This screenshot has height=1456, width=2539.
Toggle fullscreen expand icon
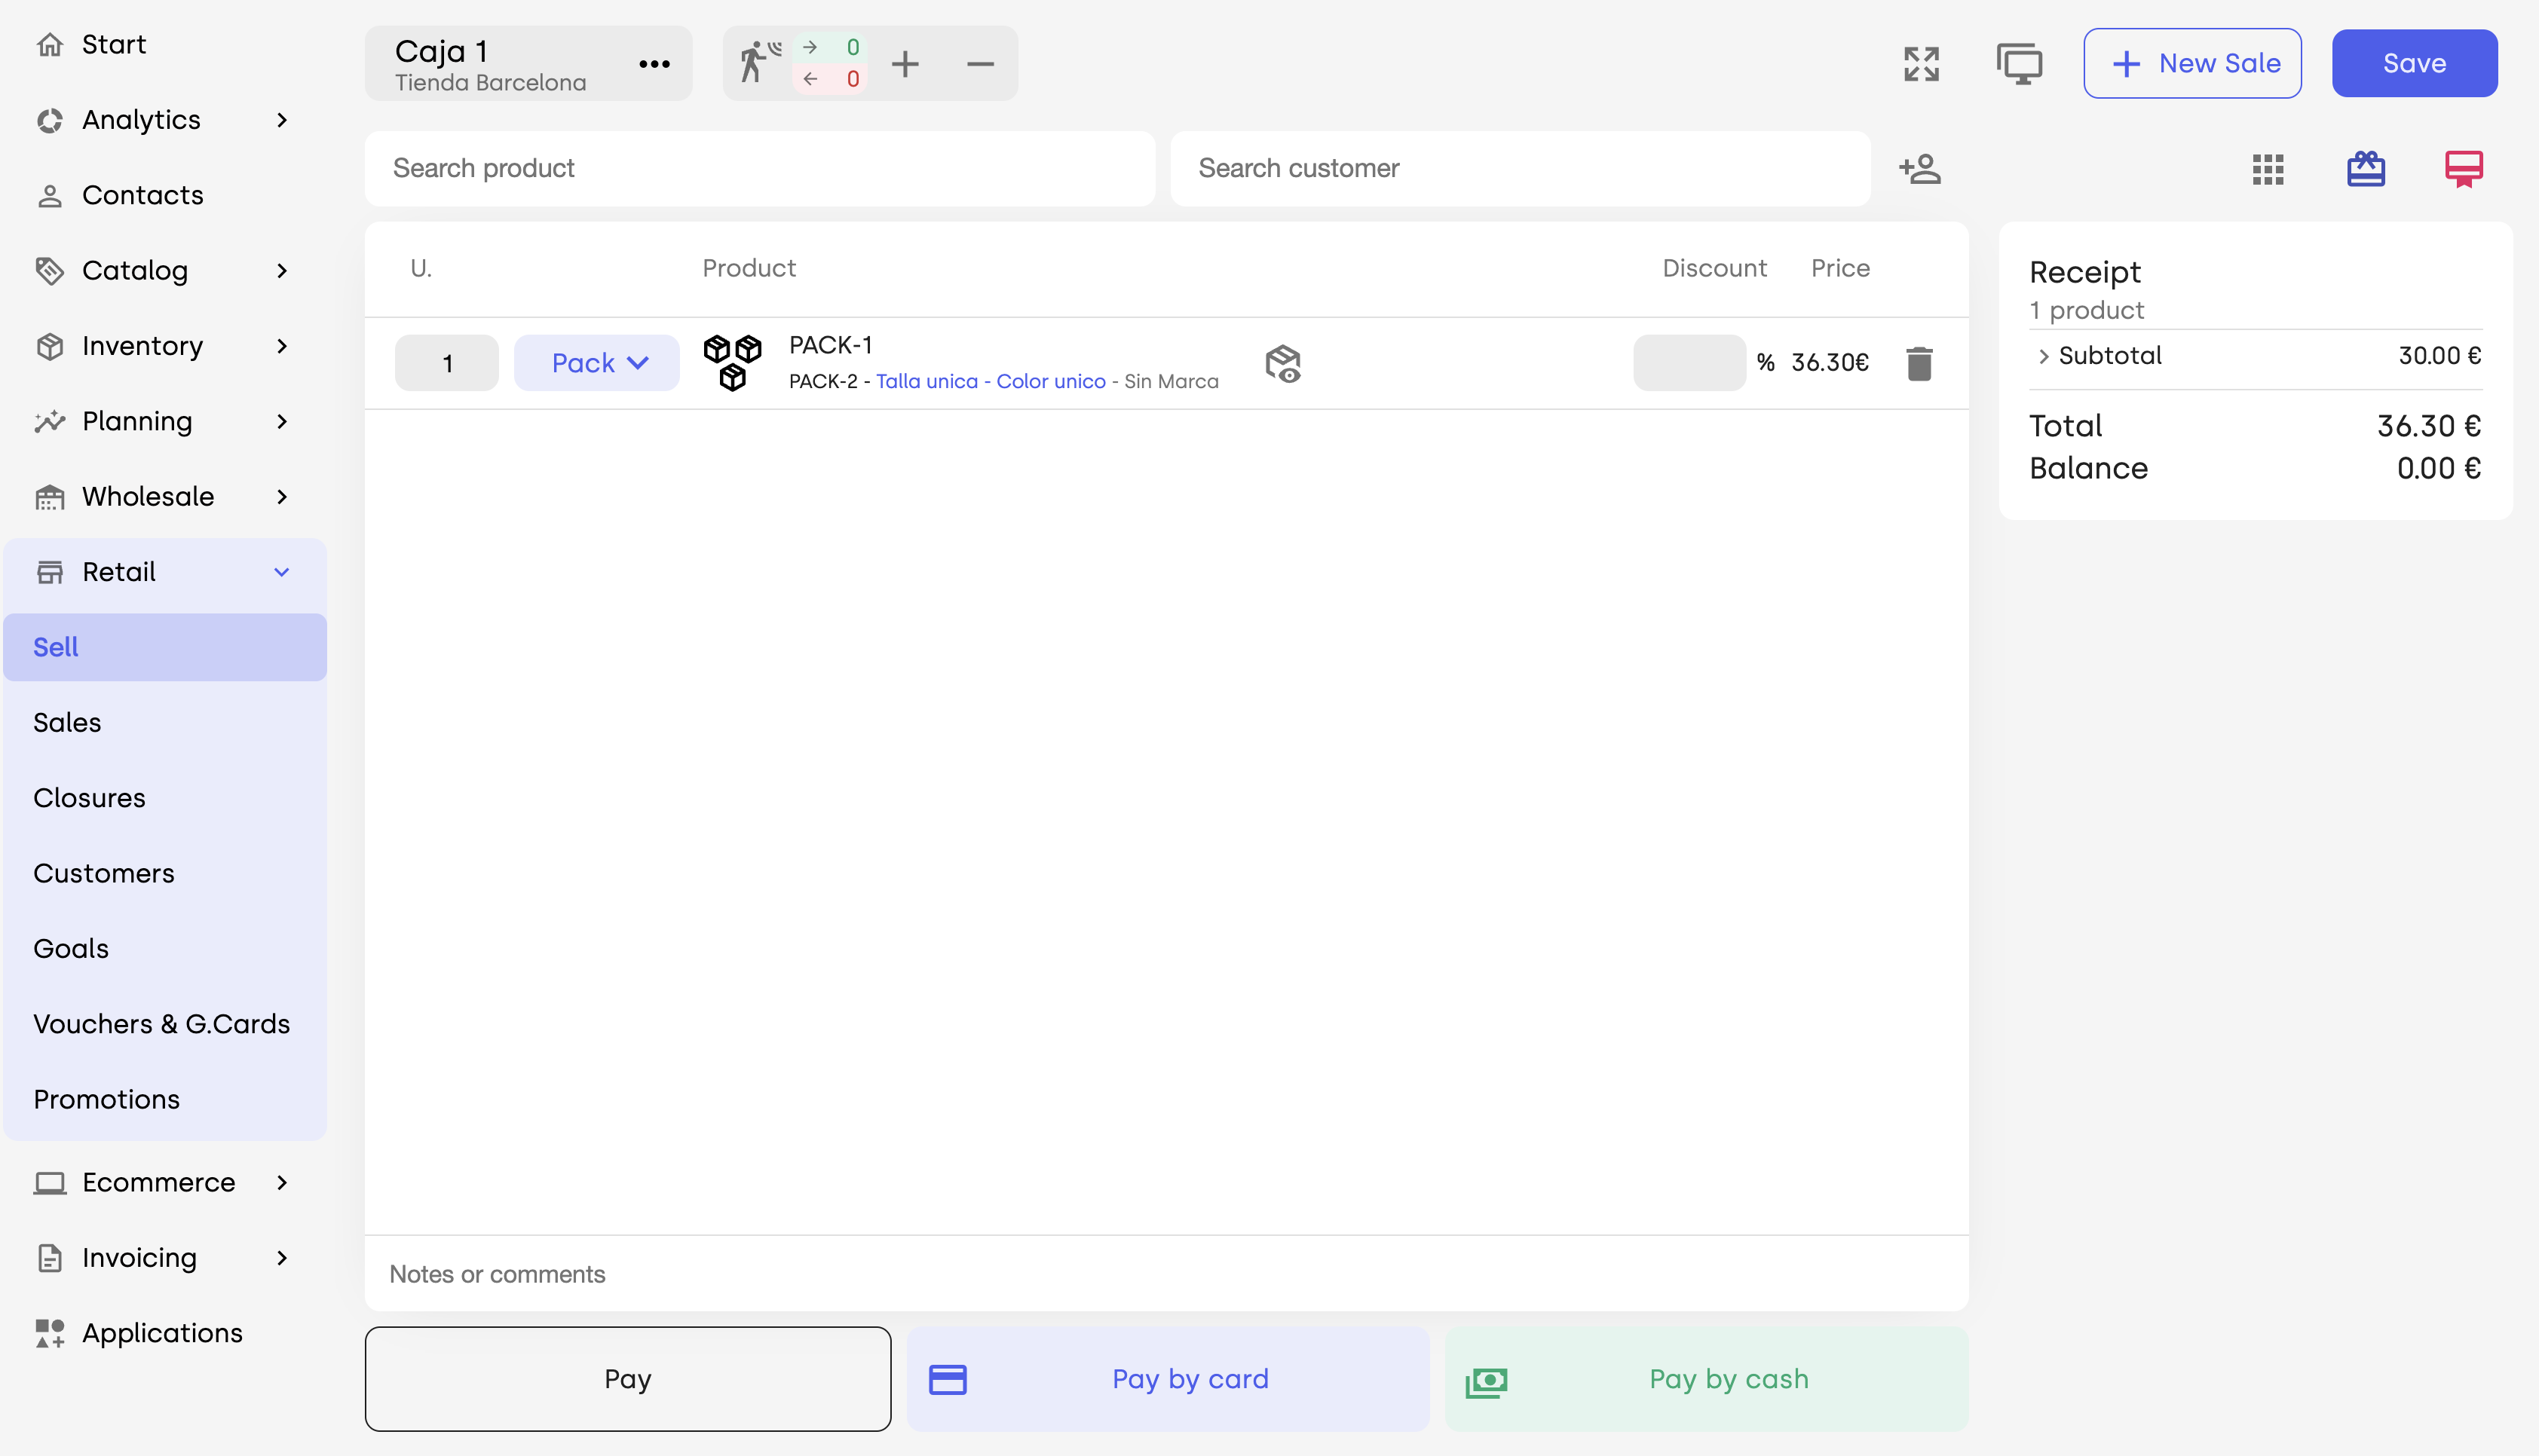tap(1921, 64)
